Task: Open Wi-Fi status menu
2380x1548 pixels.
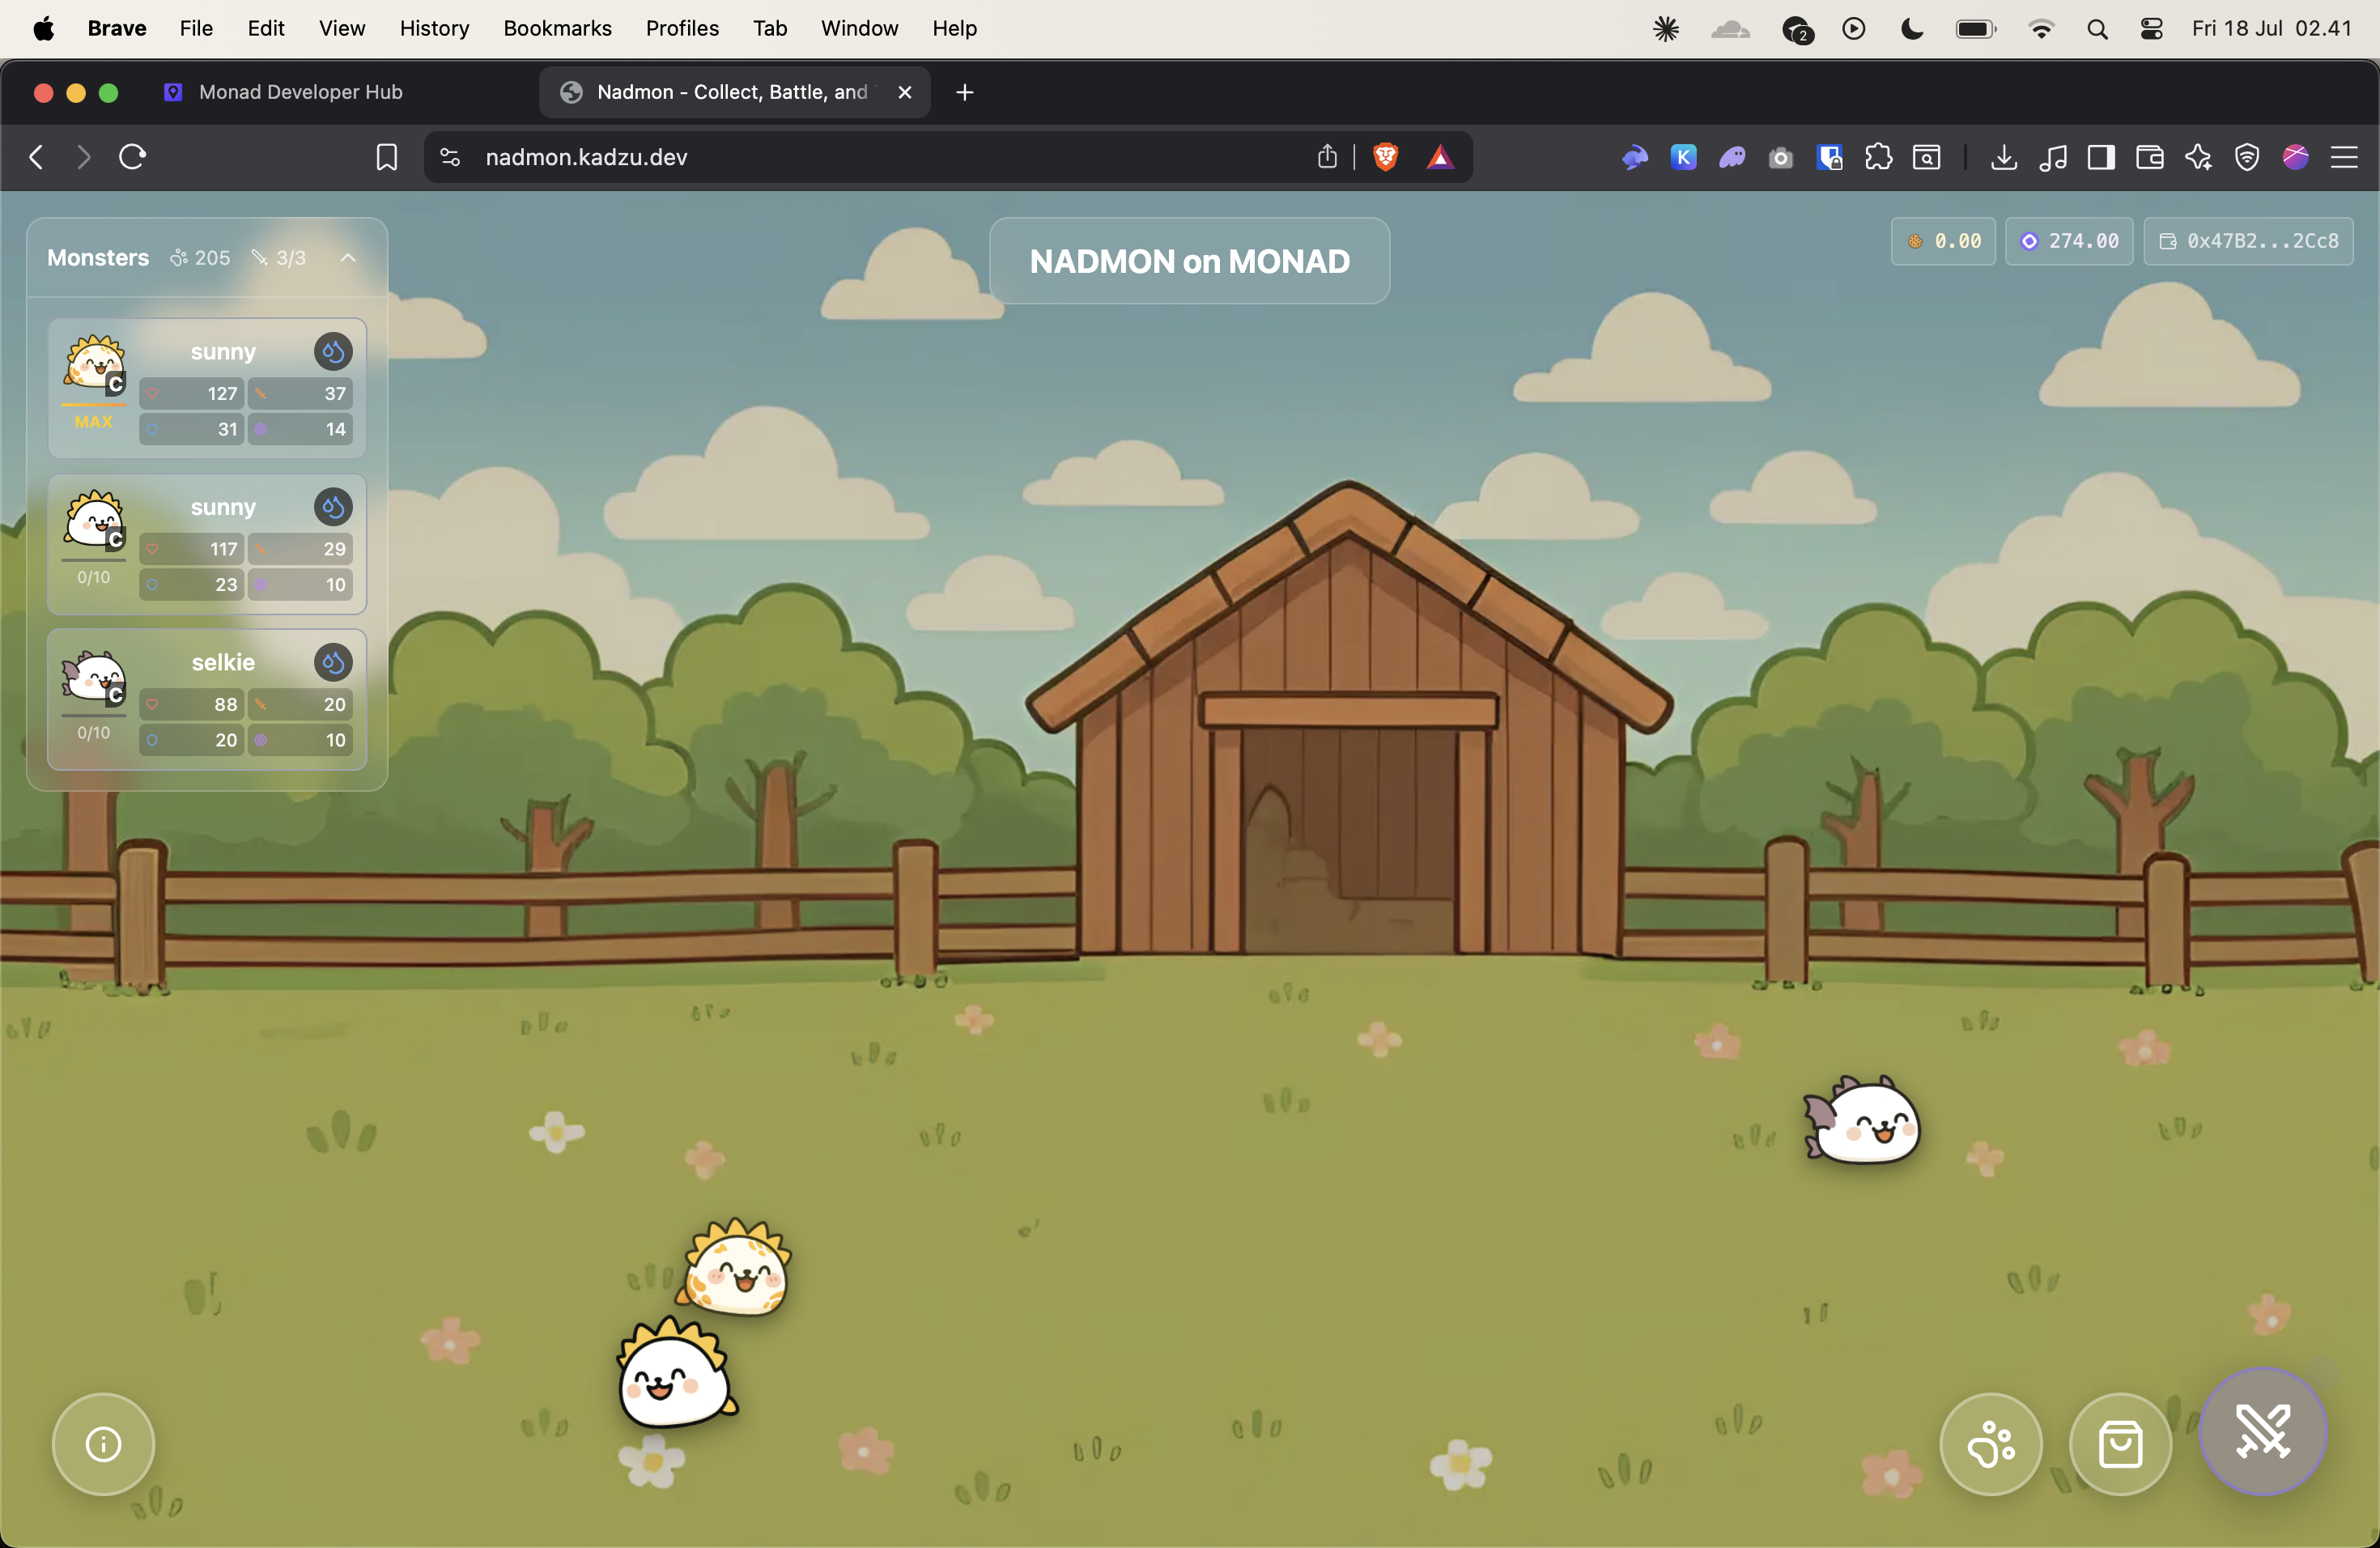Action: (x=2041, y=28)
